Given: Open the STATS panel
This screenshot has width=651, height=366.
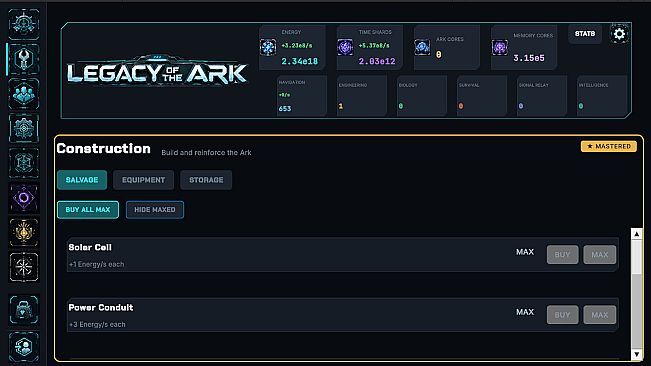Looking at the screenshot, I should pyautogui.click(x=585, y=34).
